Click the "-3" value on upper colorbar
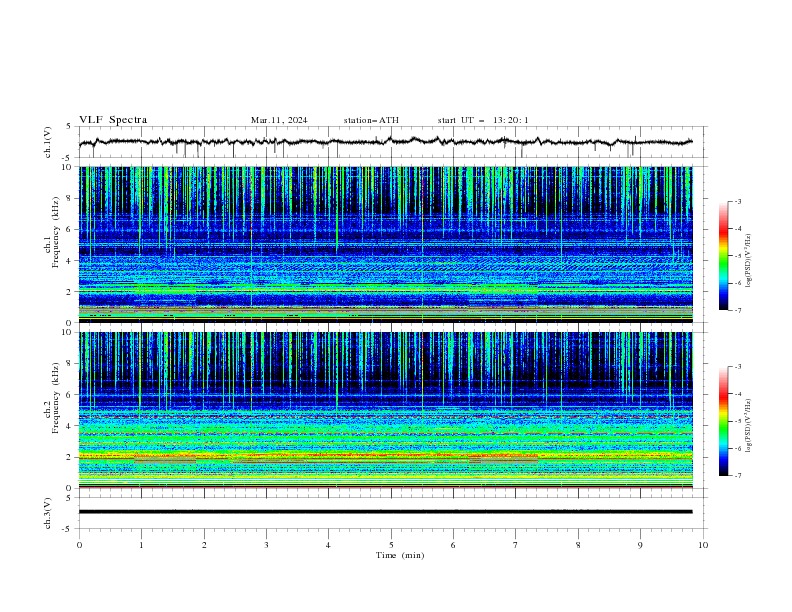This screenshot has width=792, height=612. tap(738, 201)
